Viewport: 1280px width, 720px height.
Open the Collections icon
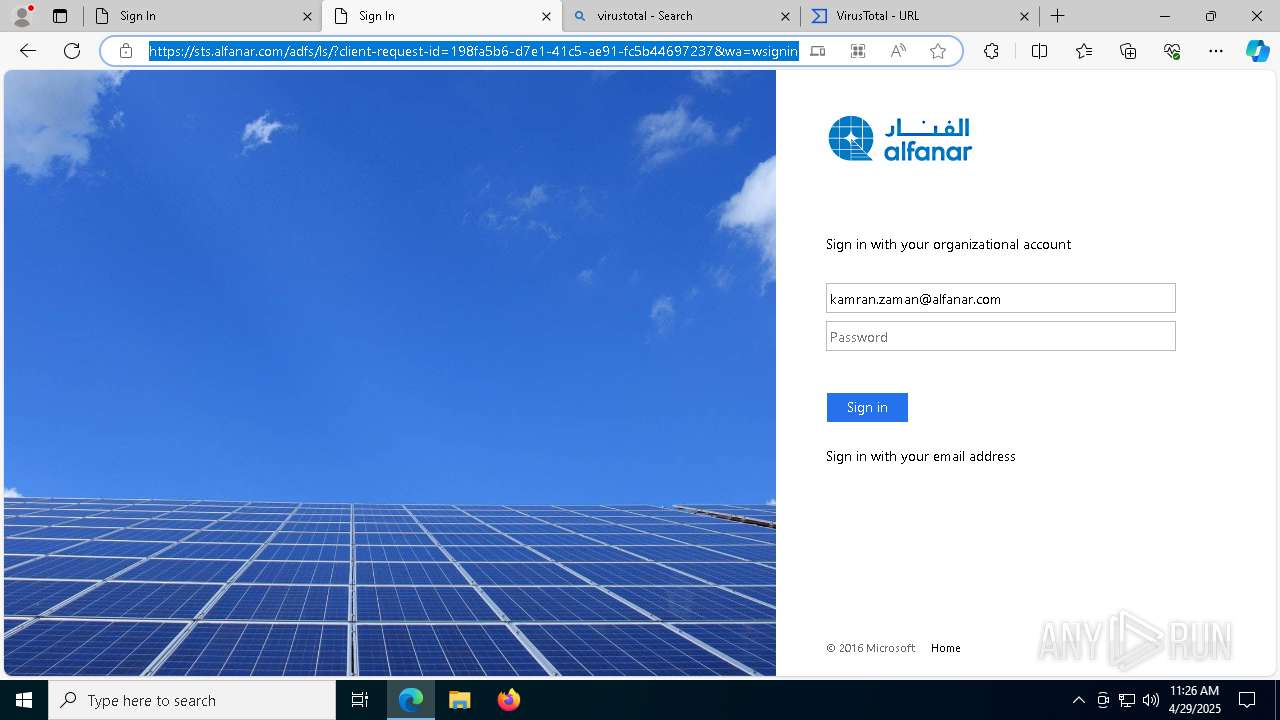tap(1128, 51)
